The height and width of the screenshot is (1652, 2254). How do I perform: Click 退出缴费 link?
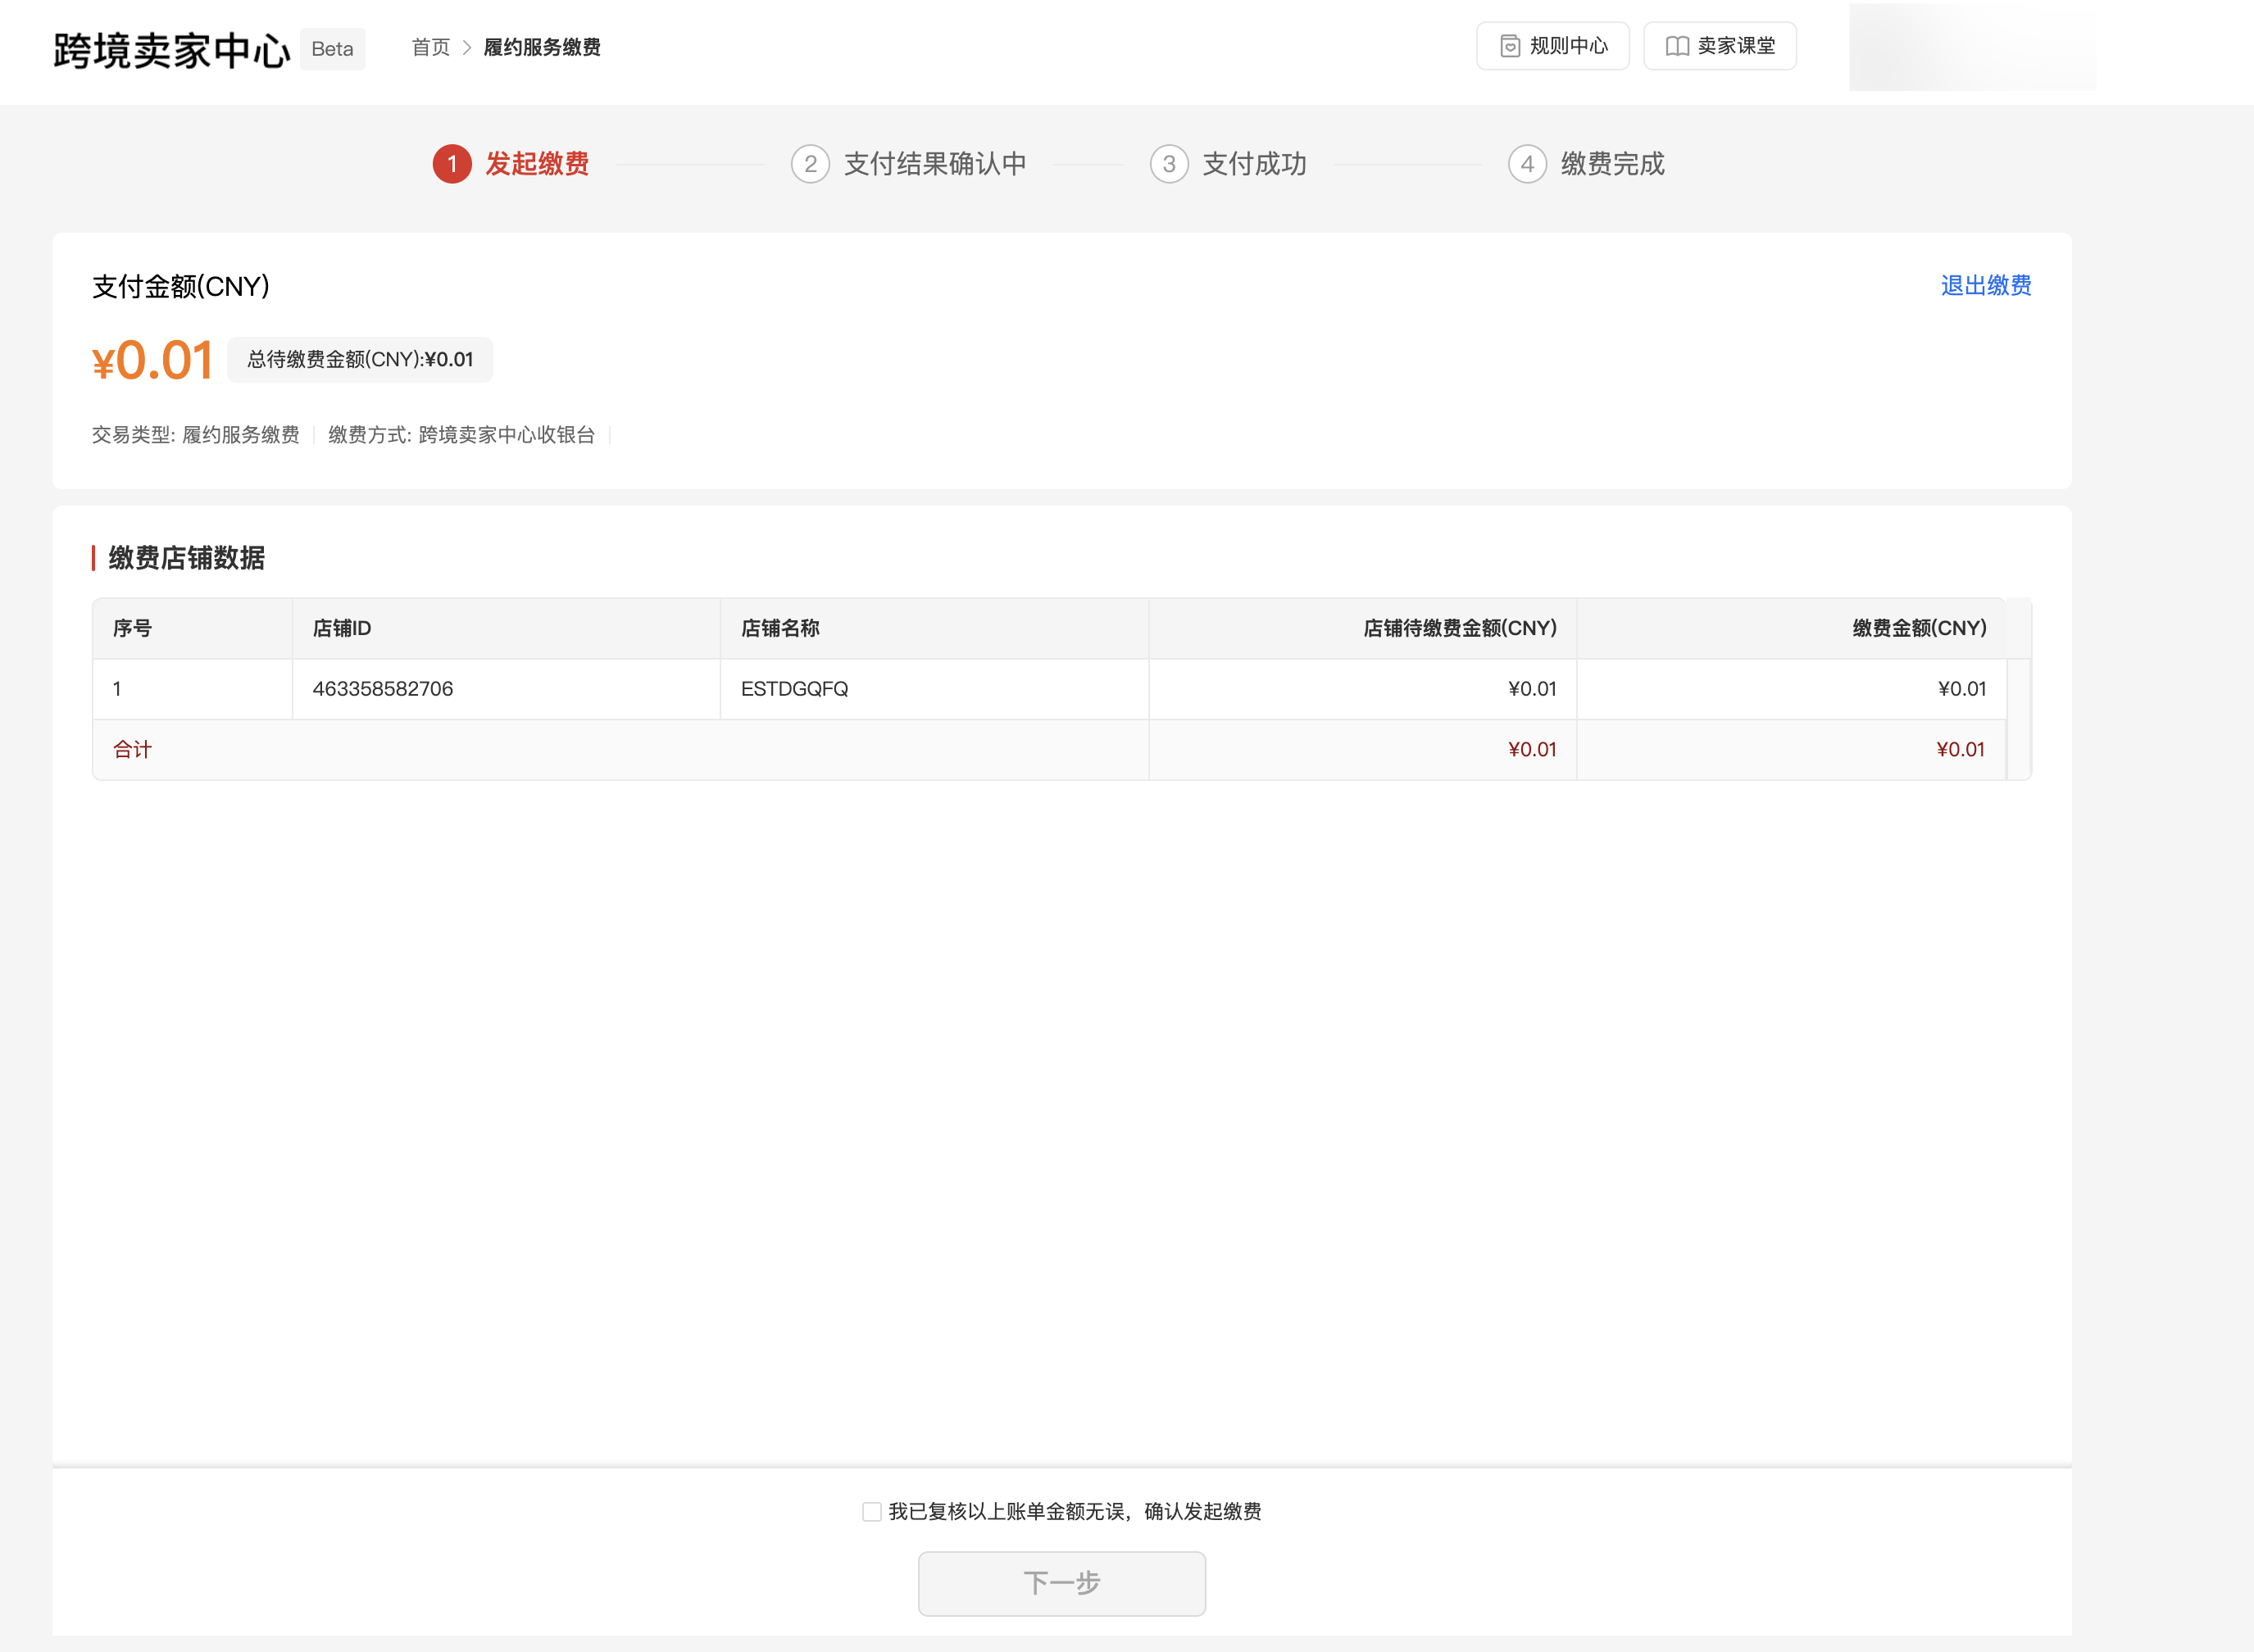point(1985,286)
